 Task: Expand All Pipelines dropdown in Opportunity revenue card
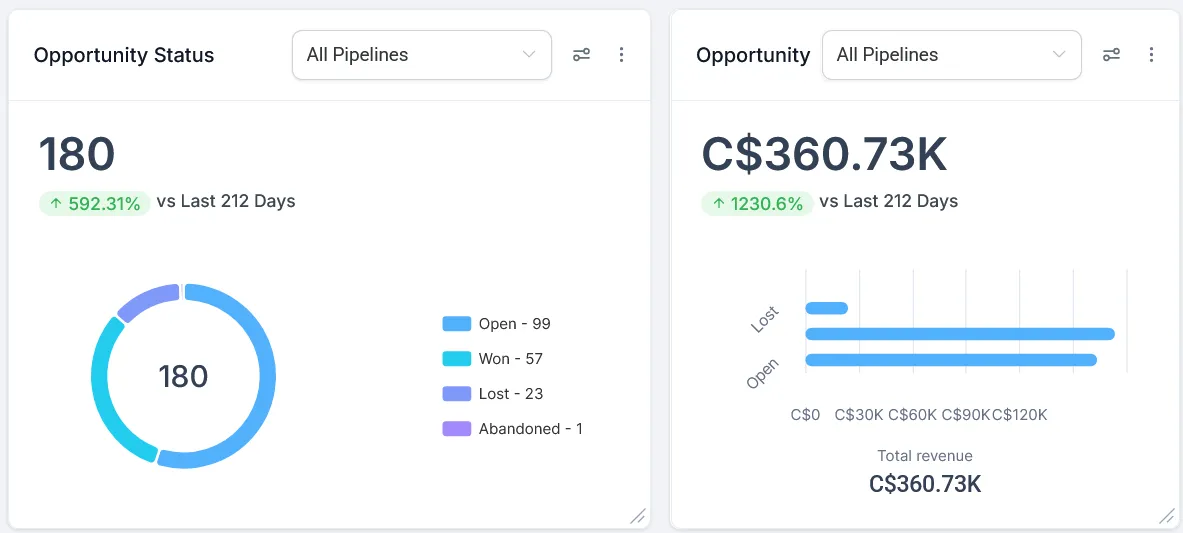click(951, 55)
